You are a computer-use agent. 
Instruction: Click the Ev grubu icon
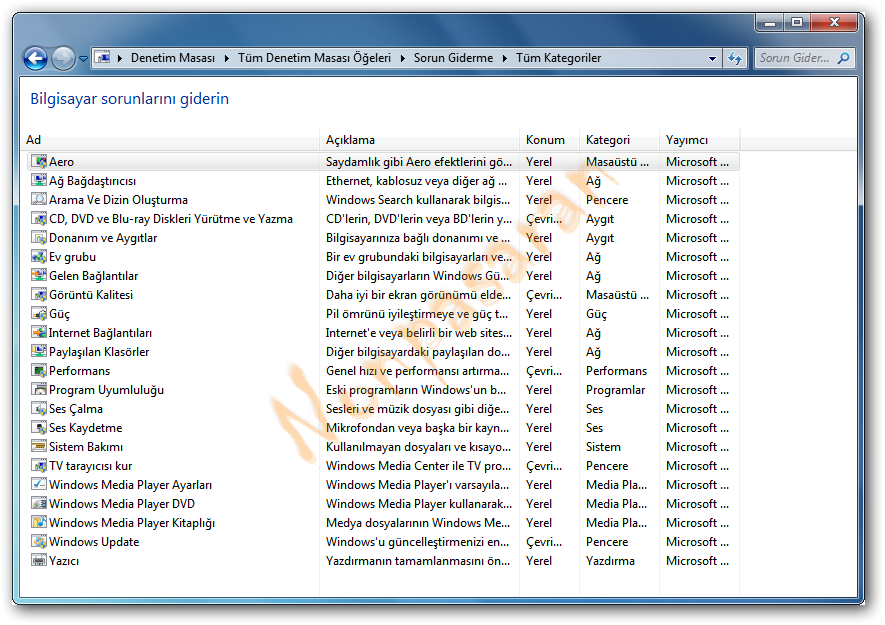tap(38, 257)
